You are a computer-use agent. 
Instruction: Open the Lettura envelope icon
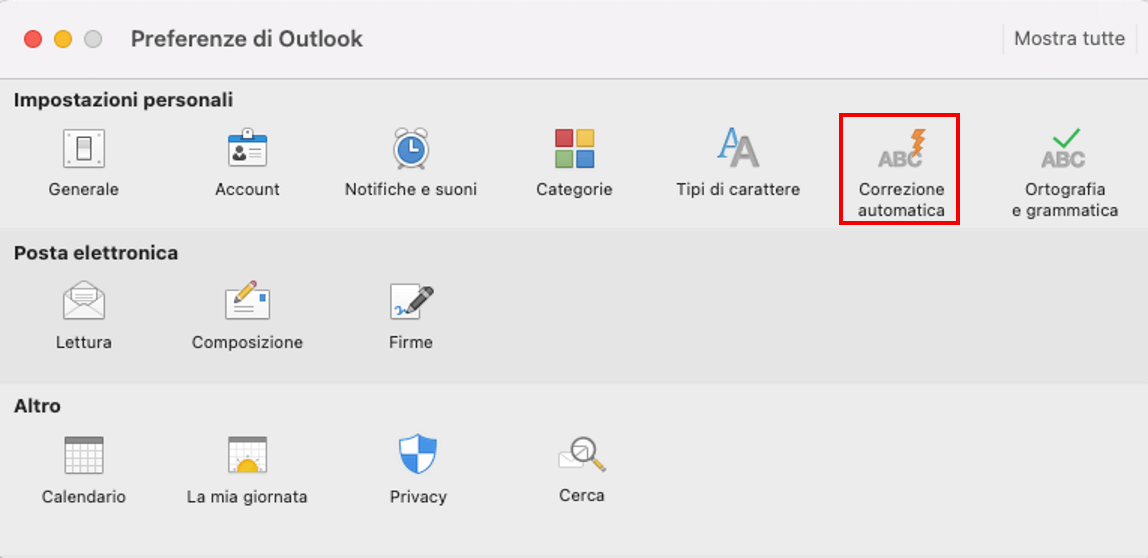pyautogui.click(x=83, y=301)
